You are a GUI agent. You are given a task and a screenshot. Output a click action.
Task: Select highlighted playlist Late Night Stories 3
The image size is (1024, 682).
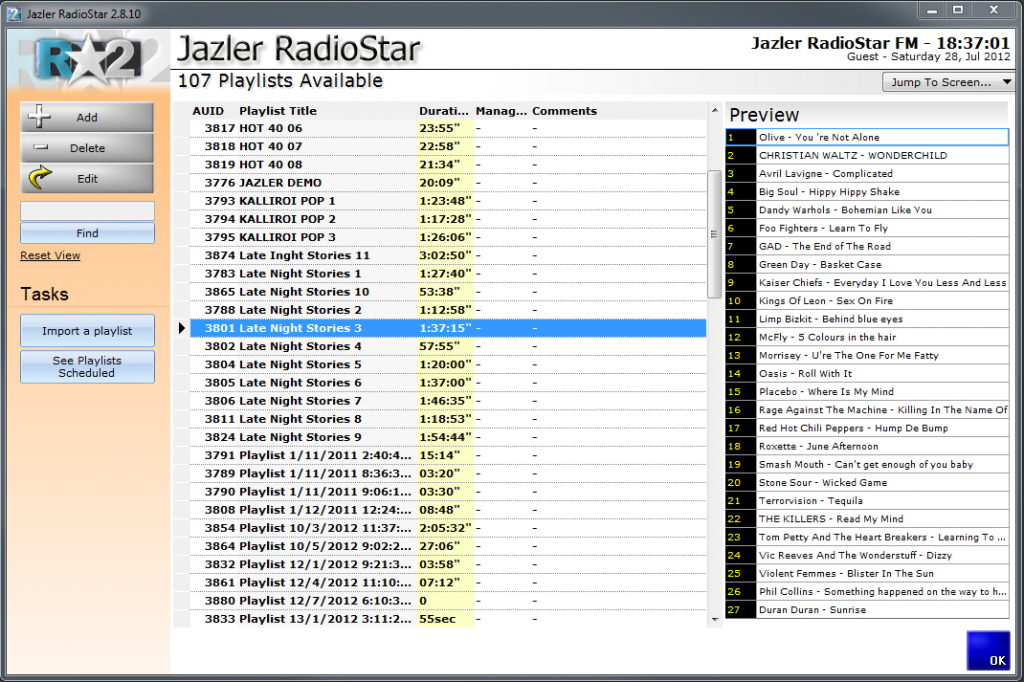click(x=448, y=328)
